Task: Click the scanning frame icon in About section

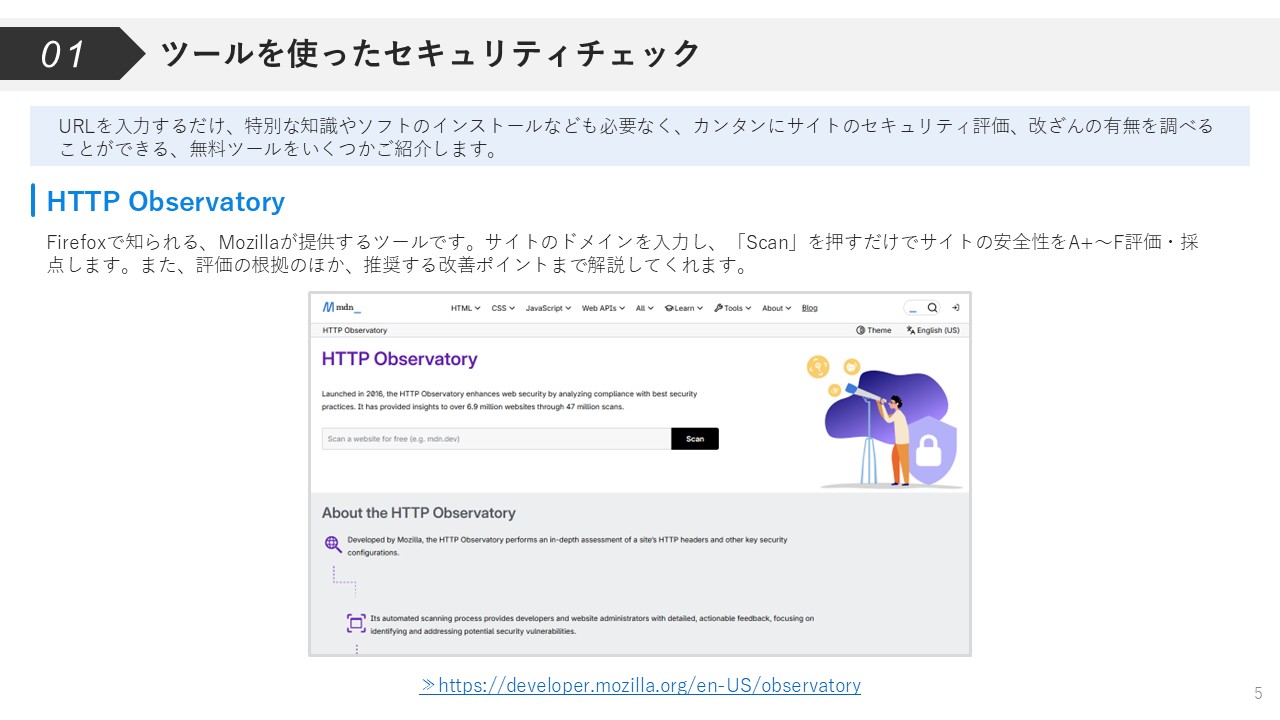Action: tap(356, 623)
